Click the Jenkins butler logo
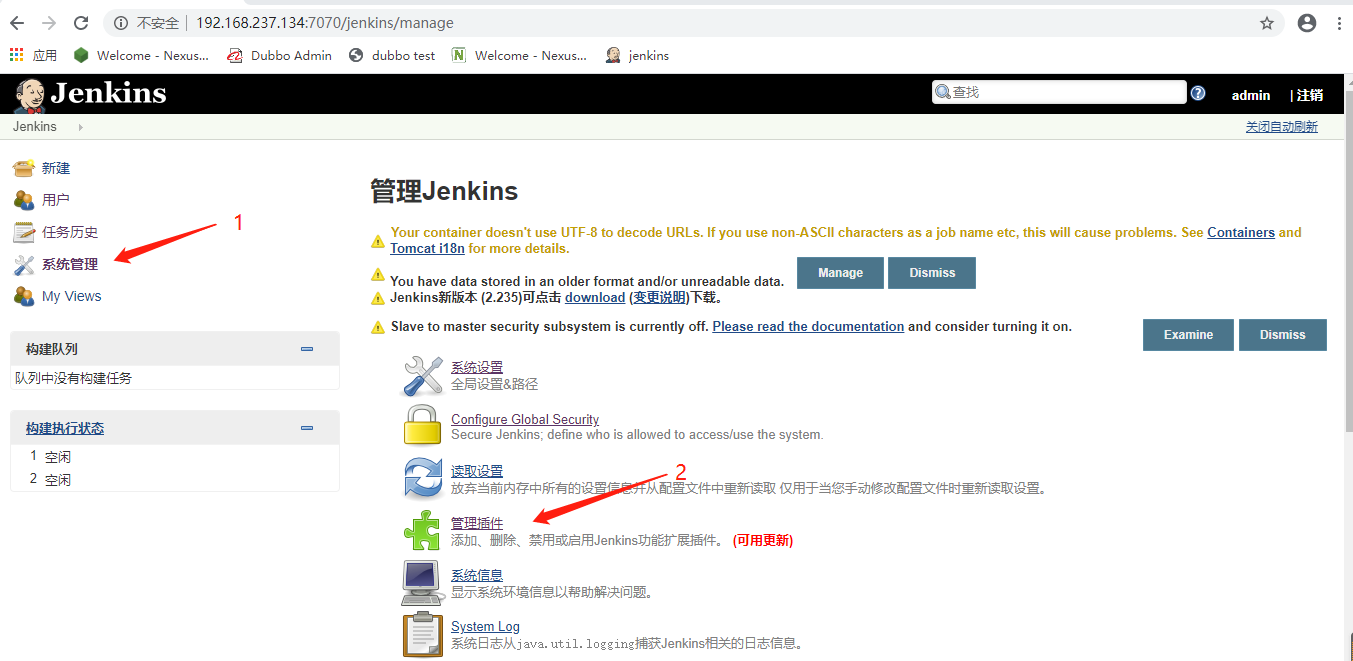The width and height of the screenshot is (1353, 661). pos(28,93)
